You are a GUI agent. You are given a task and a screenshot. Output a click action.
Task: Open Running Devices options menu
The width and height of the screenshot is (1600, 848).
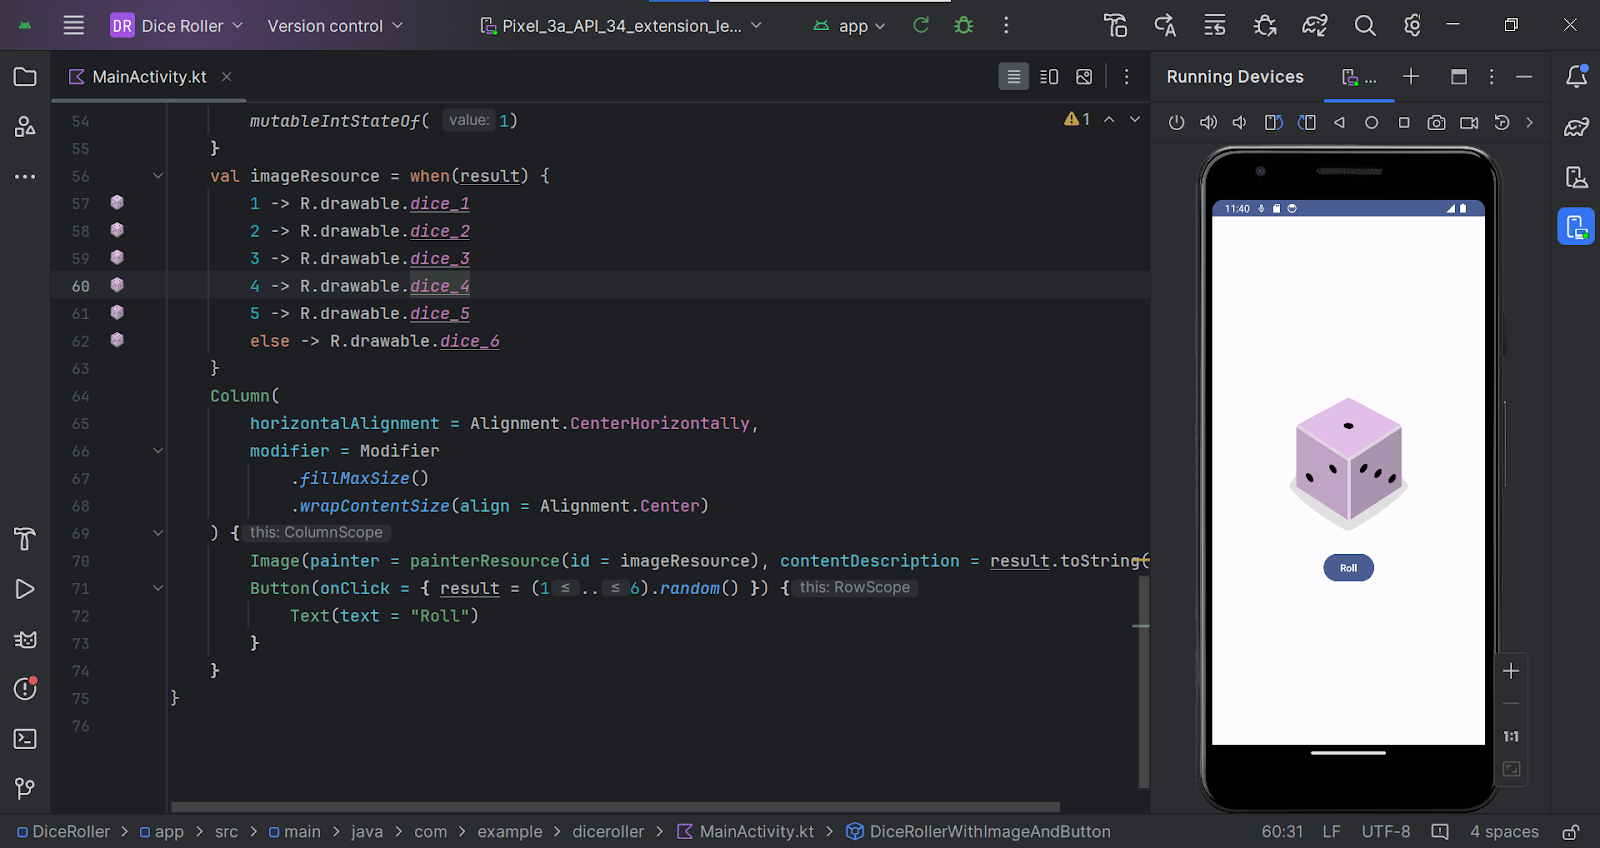pyautogui.click(x=1491, y=77)
